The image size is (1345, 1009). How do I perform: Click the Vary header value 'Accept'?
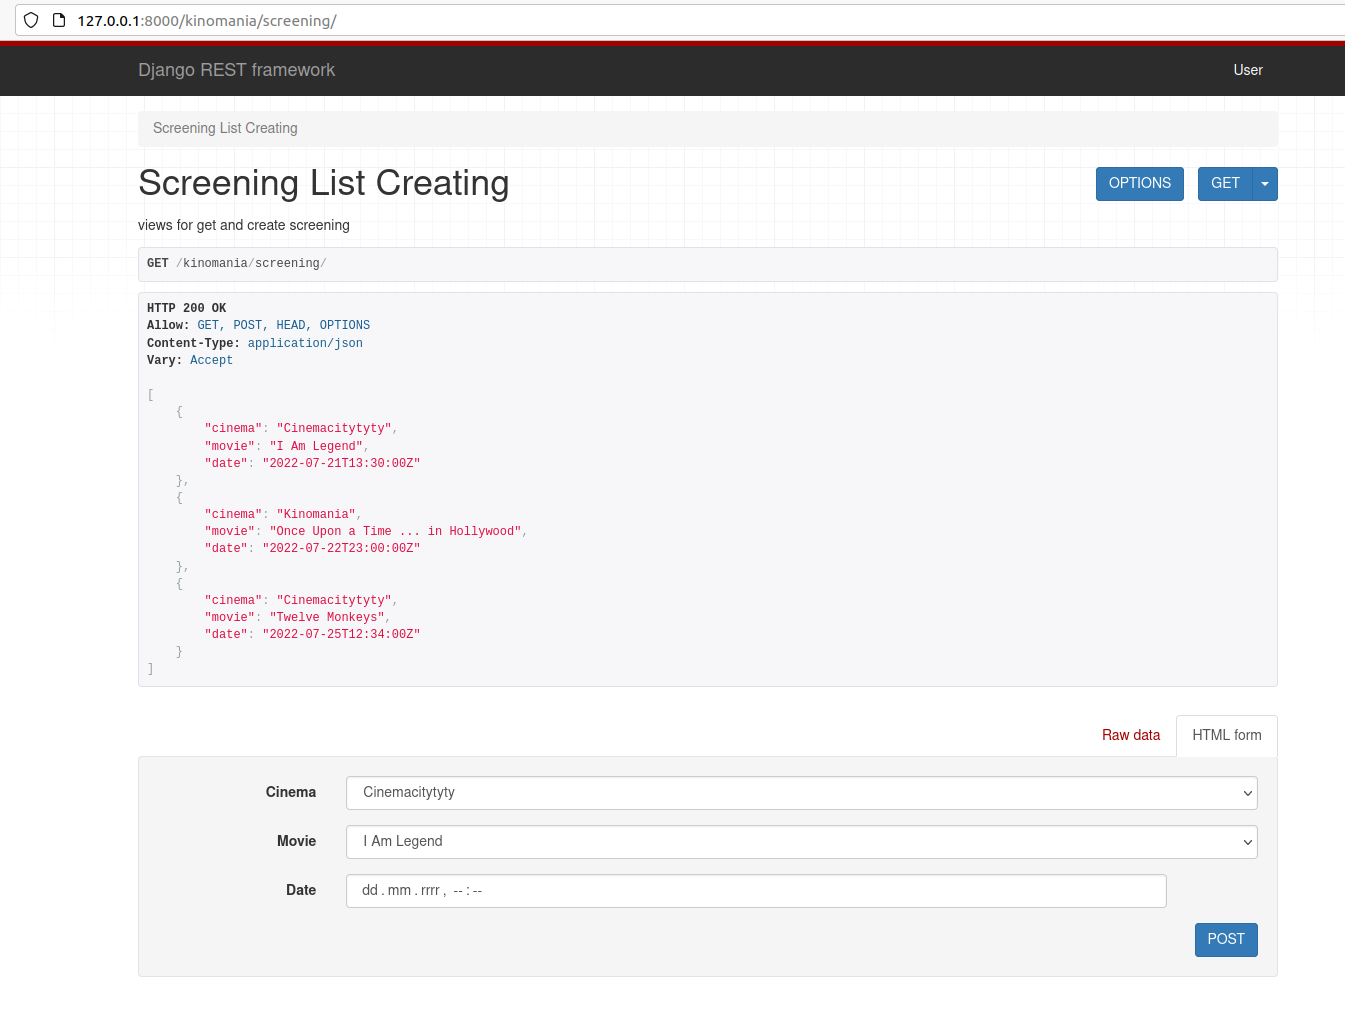point(211,360)
